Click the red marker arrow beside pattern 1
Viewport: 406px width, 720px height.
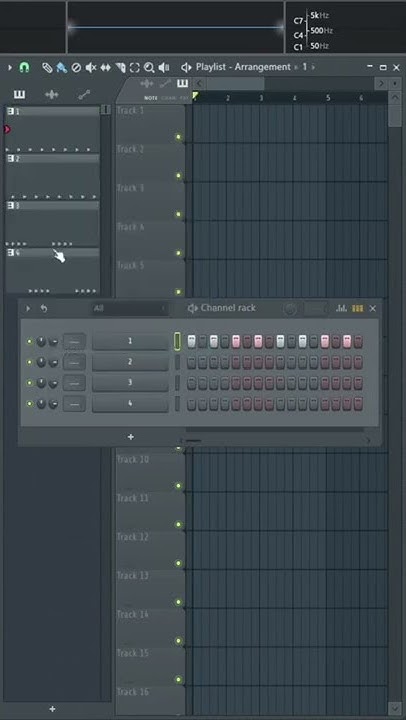7,129
